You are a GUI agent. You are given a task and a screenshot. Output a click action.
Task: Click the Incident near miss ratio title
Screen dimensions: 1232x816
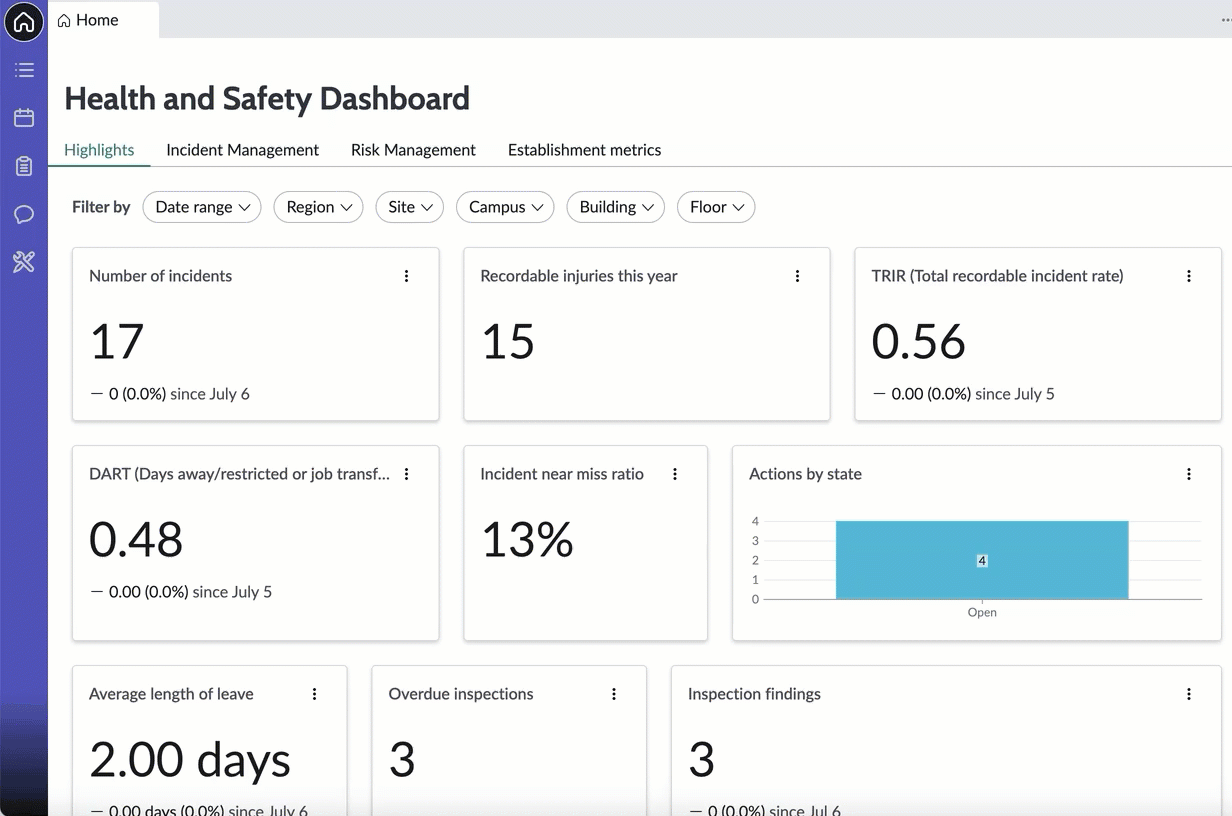(x=562, y=474)
